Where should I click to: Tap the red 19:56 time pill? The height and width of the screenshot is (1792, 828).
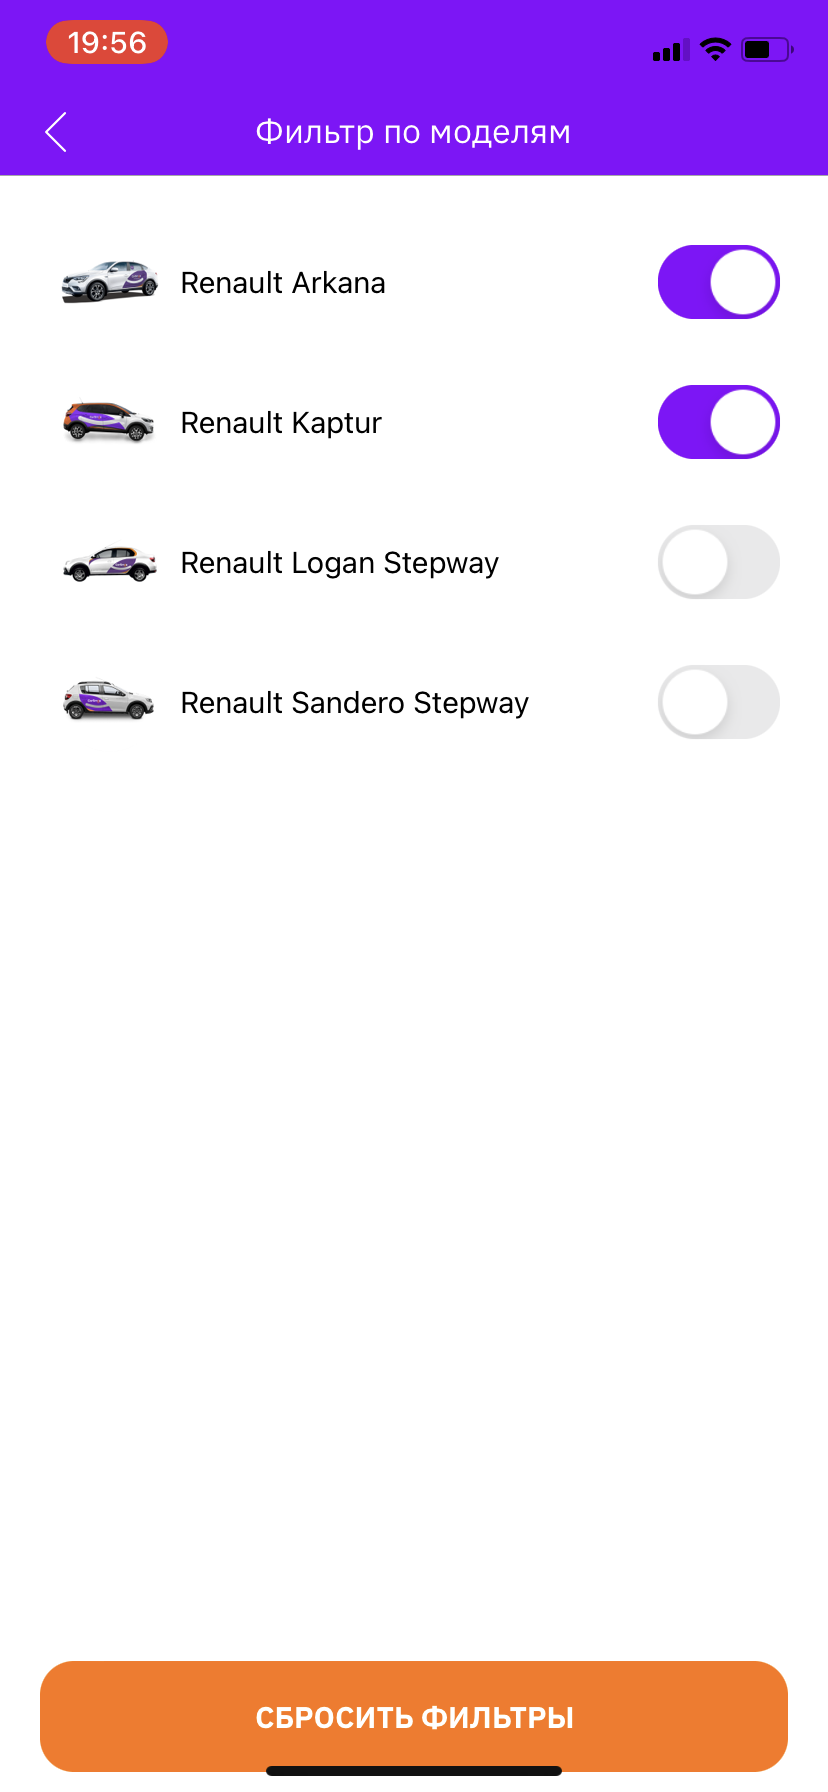coord(107,42)
